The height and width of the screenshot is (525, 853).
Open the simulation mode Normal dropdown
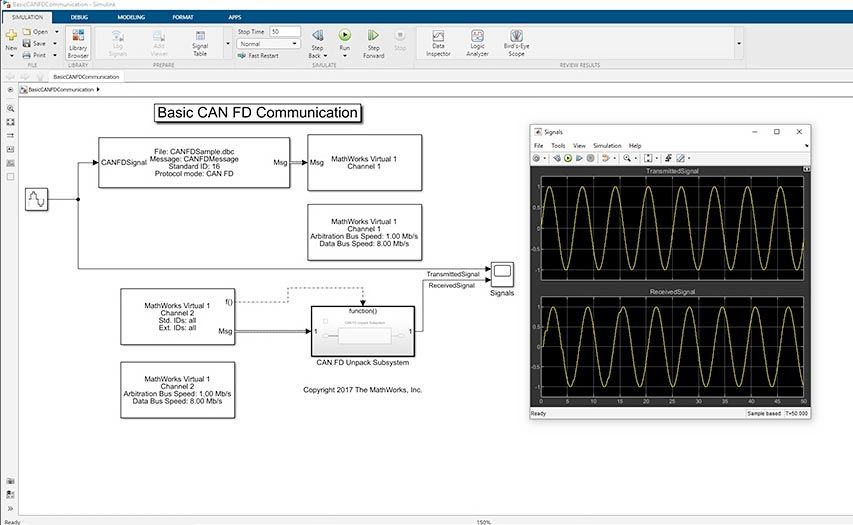(x=268, y=44)
